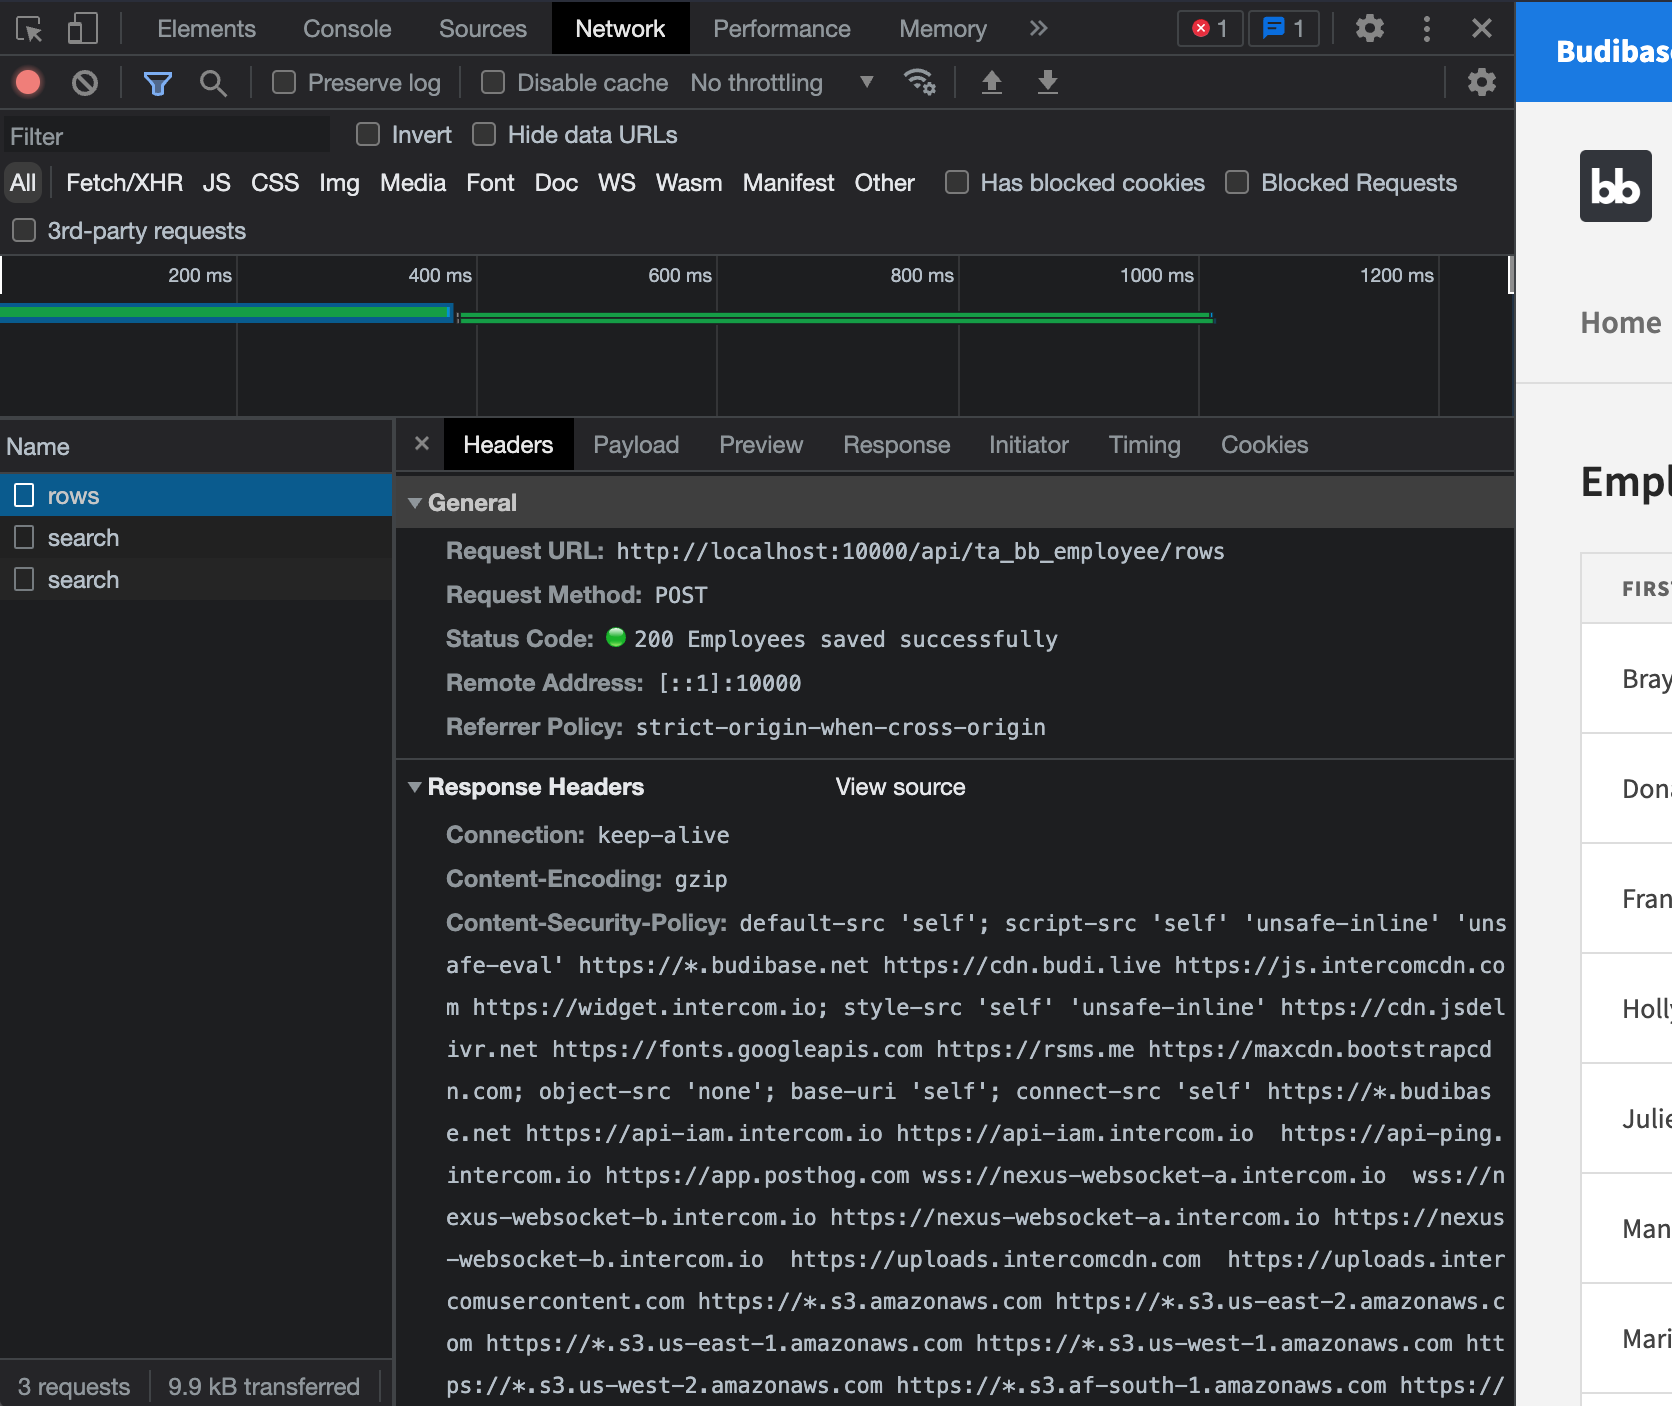Open the network search panel
Viewport: 1672px width, 1406px height.
coord(213,82)
